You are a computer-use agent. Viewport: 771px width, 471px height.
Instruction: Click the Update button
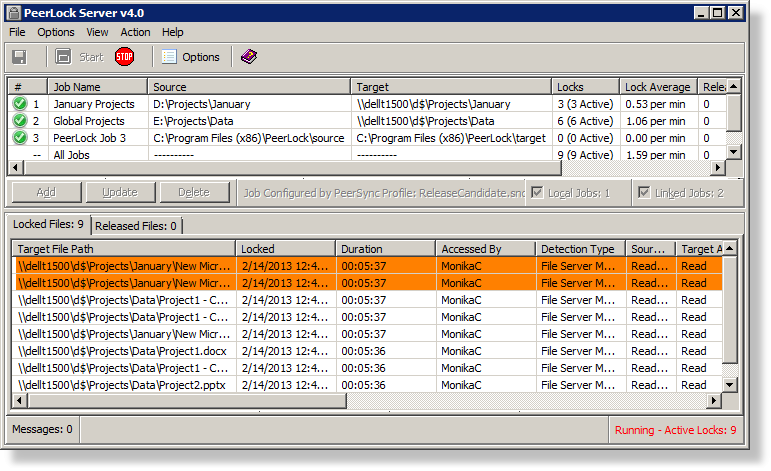point(120,192)
